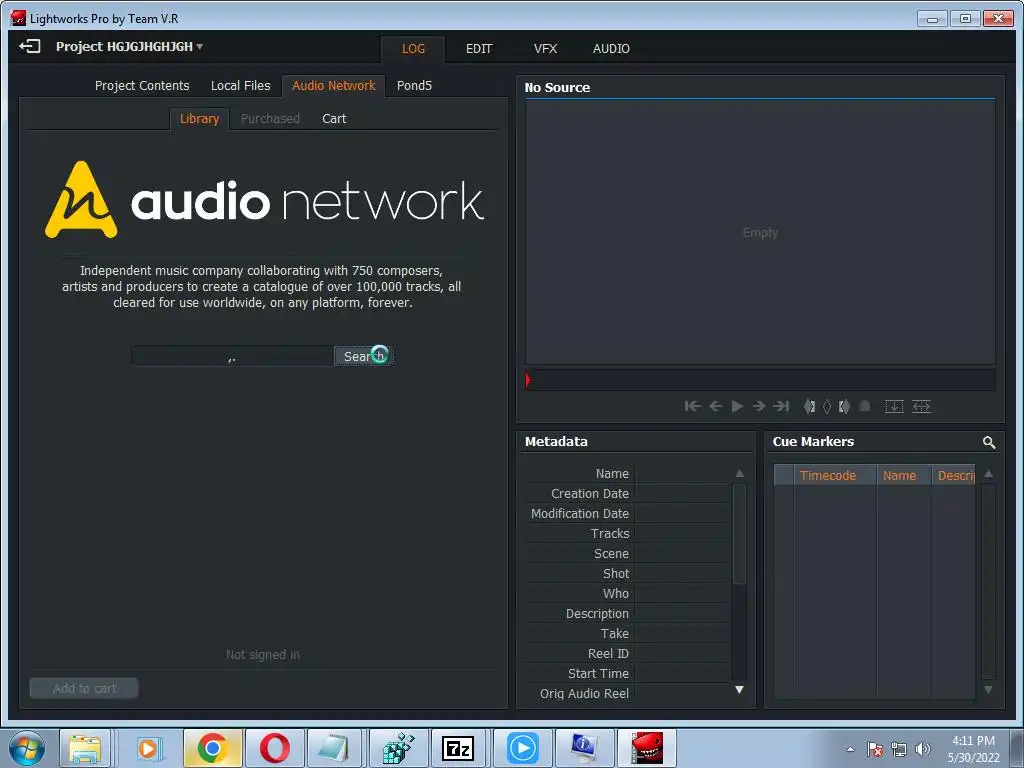Image resolution: width=1024 pixels, height=768 pixels.
Task: Step back one frame in viewer
Action: (x=715, y=406)
